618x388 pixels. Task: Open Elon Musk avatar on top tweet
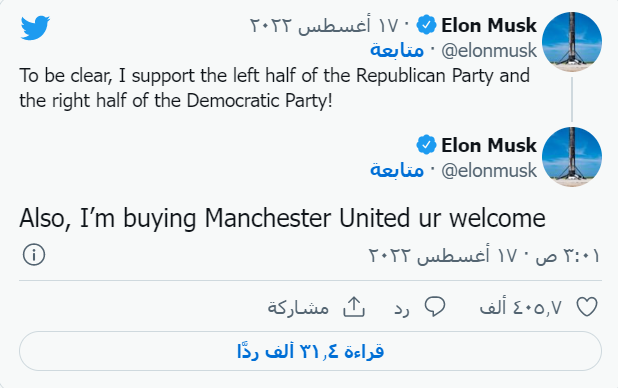coord(571,42)
